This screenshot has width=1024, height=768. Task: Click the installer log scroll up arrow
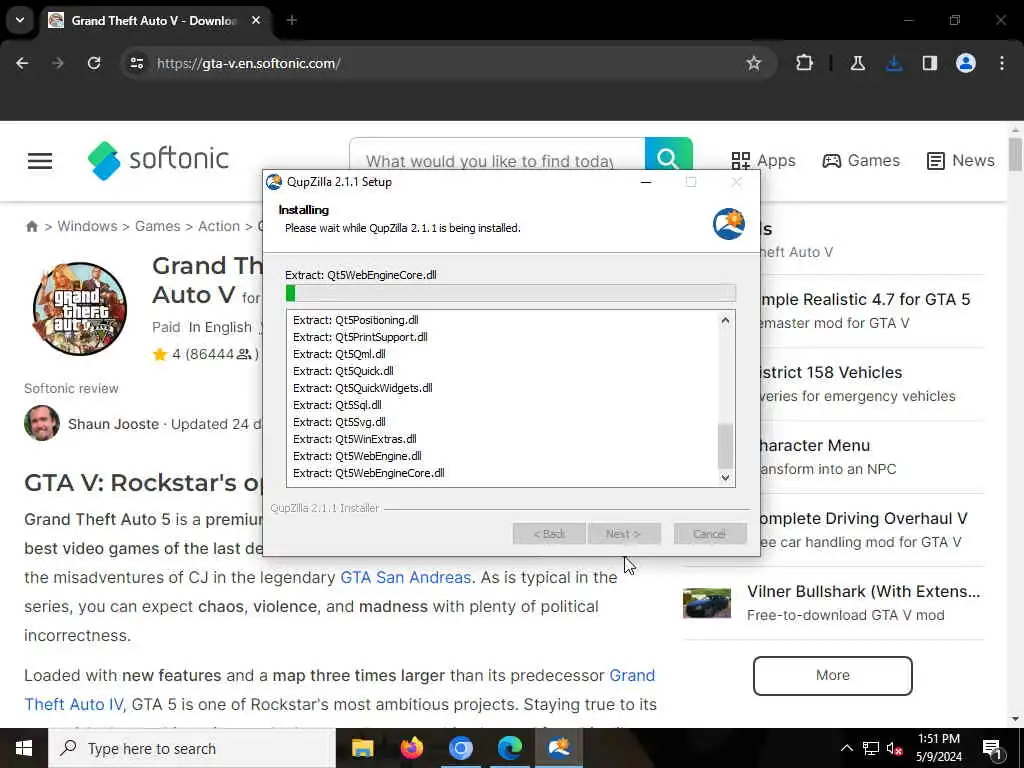coord(725,321)
